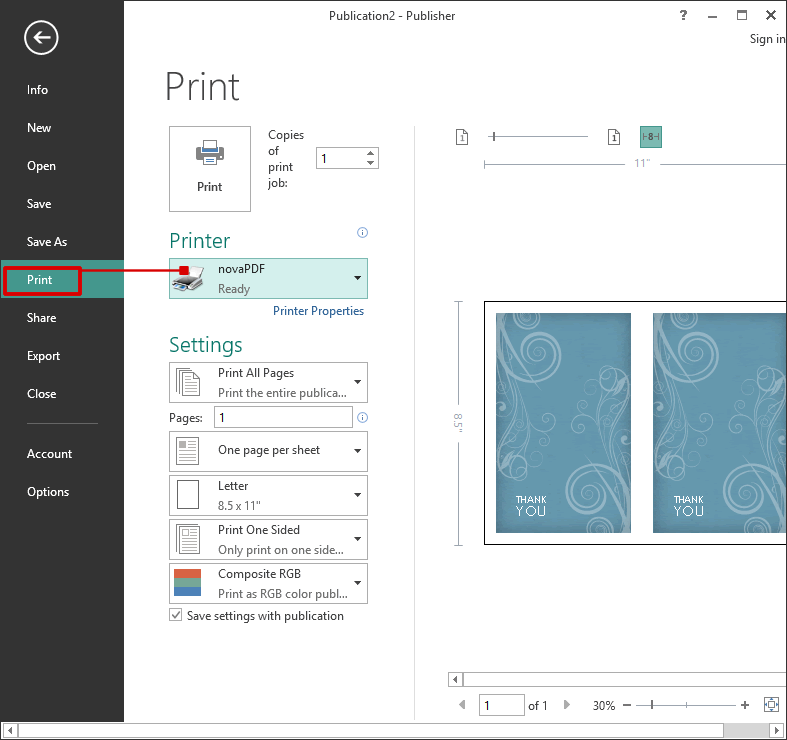Click the preview scrollbar left arrow
The height and width of the screenshot is (740, 787).
pos(455,679)
